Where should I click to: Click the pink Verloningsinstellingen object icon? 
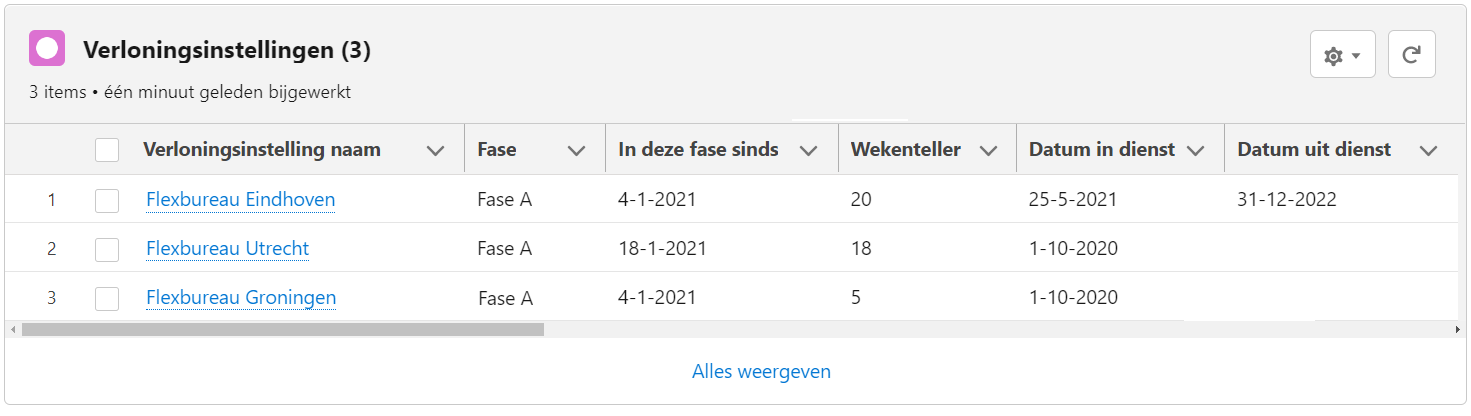click(x=47, y=48)
